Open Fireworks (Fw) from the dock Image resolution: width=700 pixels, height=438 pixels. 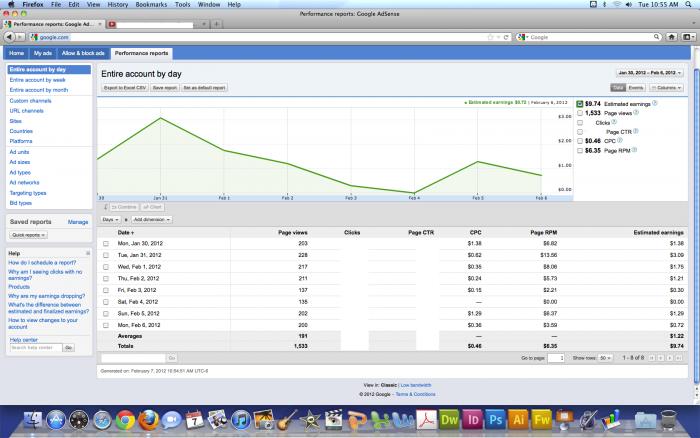click(x=542, y=420)
